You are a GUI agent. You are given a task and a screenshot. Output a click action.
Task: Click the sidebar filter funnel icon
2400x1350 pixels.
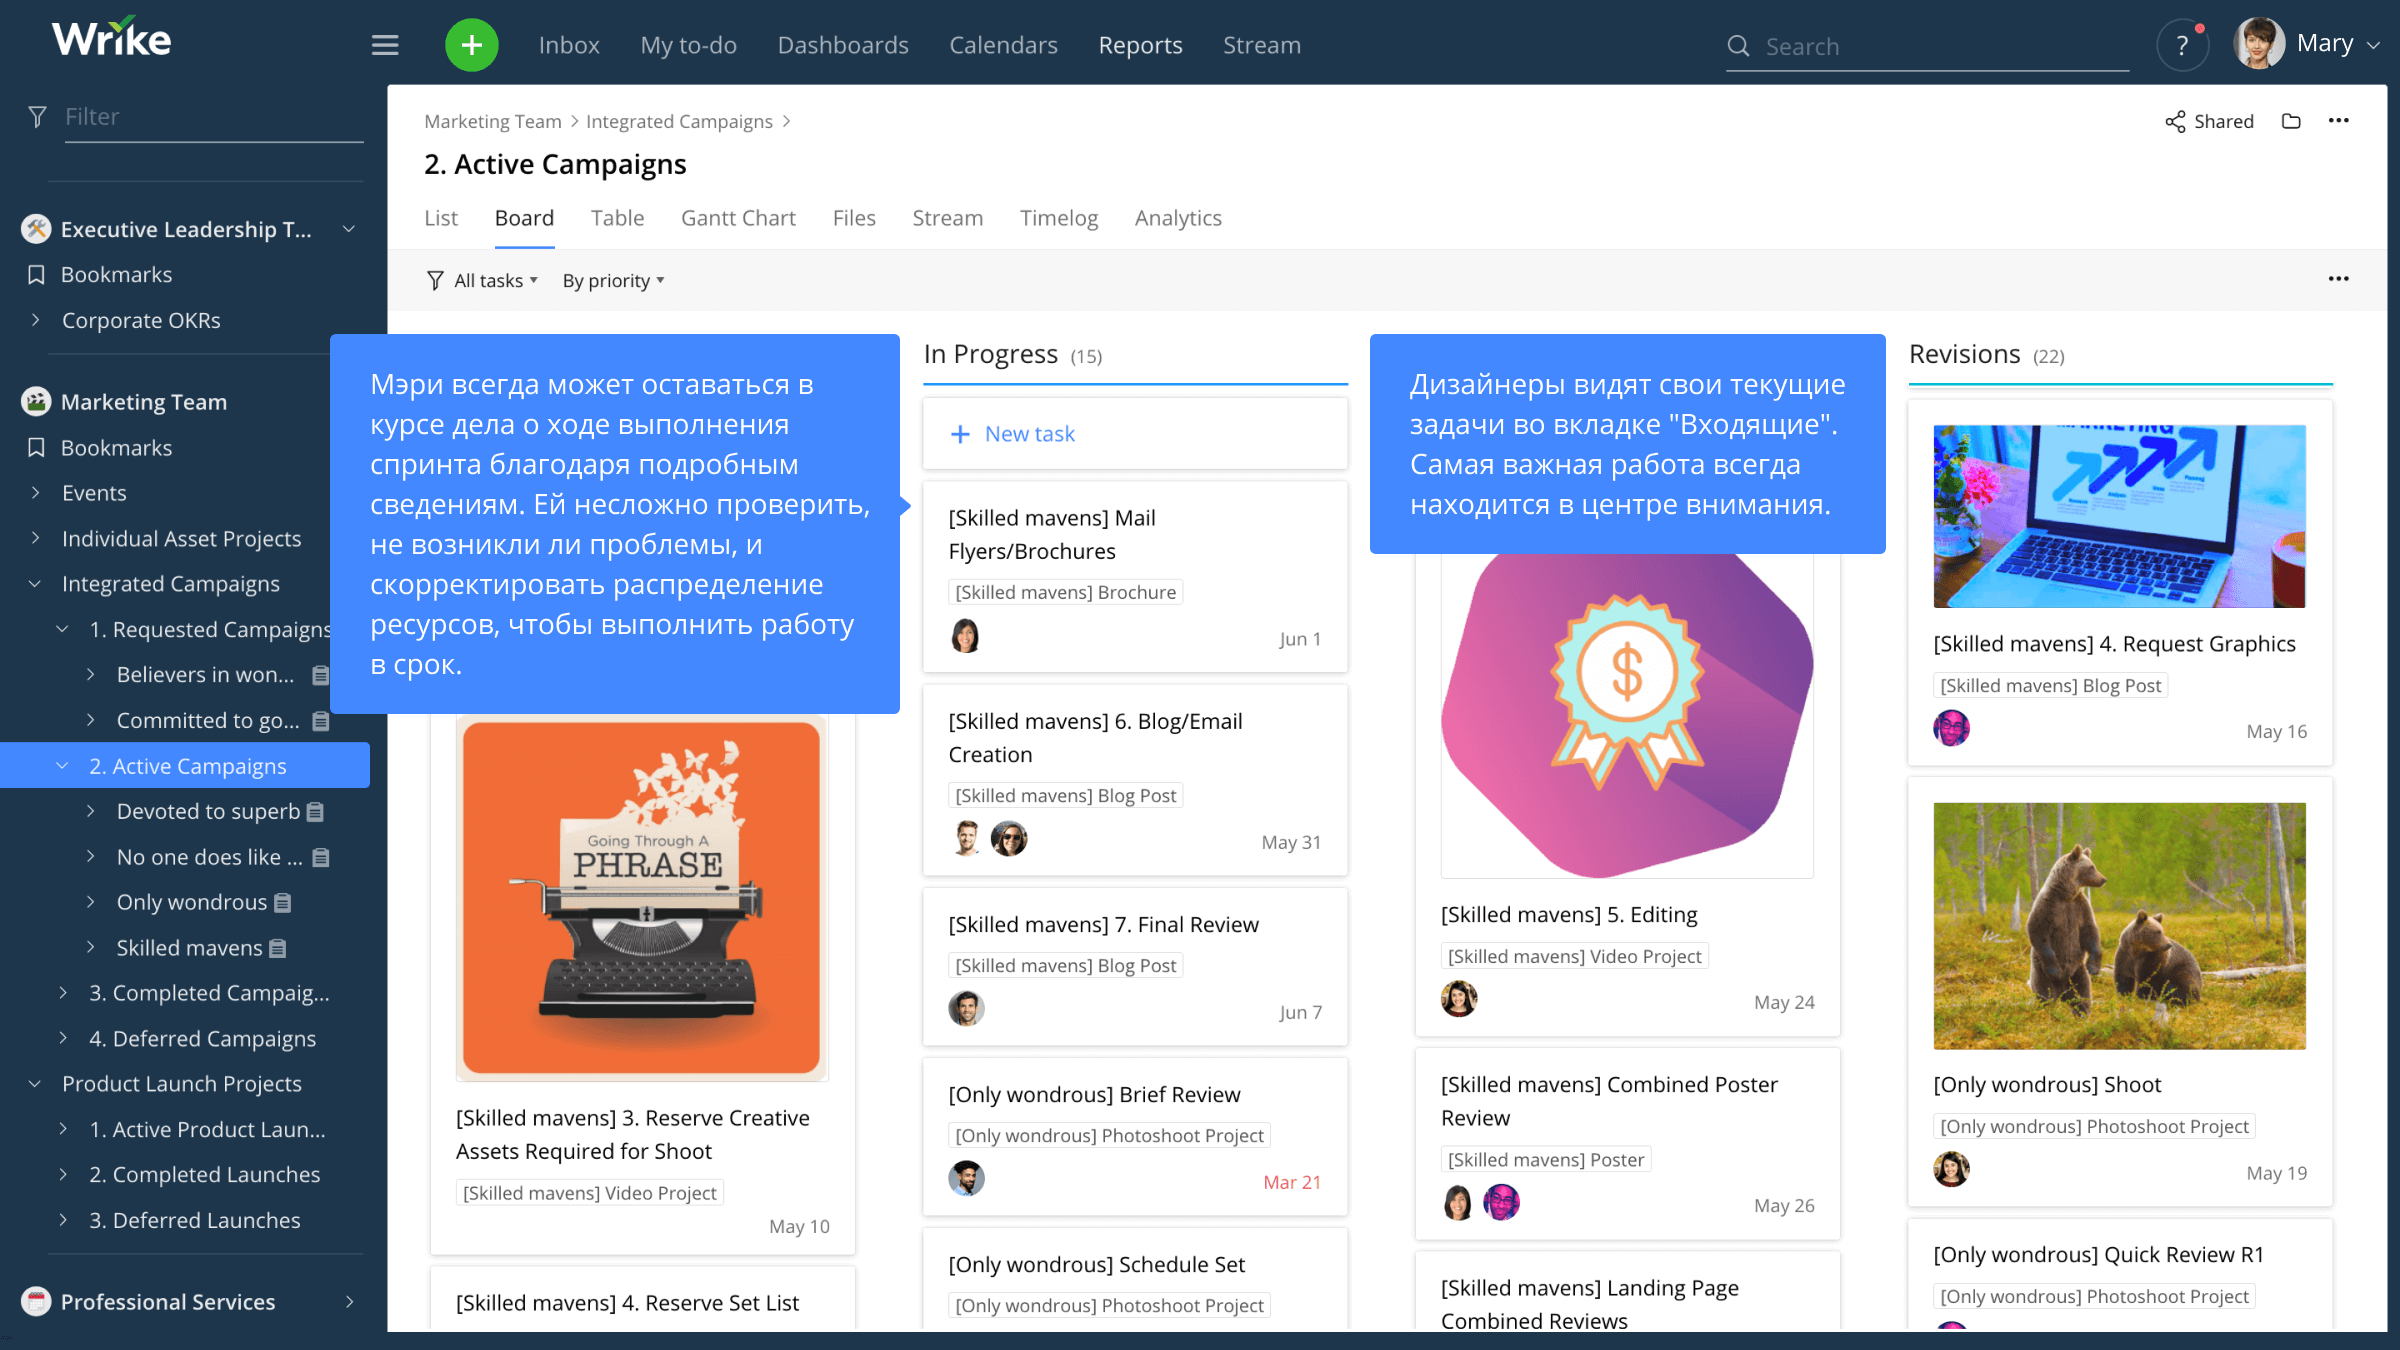pyautogui.click(x=37, y=117)
